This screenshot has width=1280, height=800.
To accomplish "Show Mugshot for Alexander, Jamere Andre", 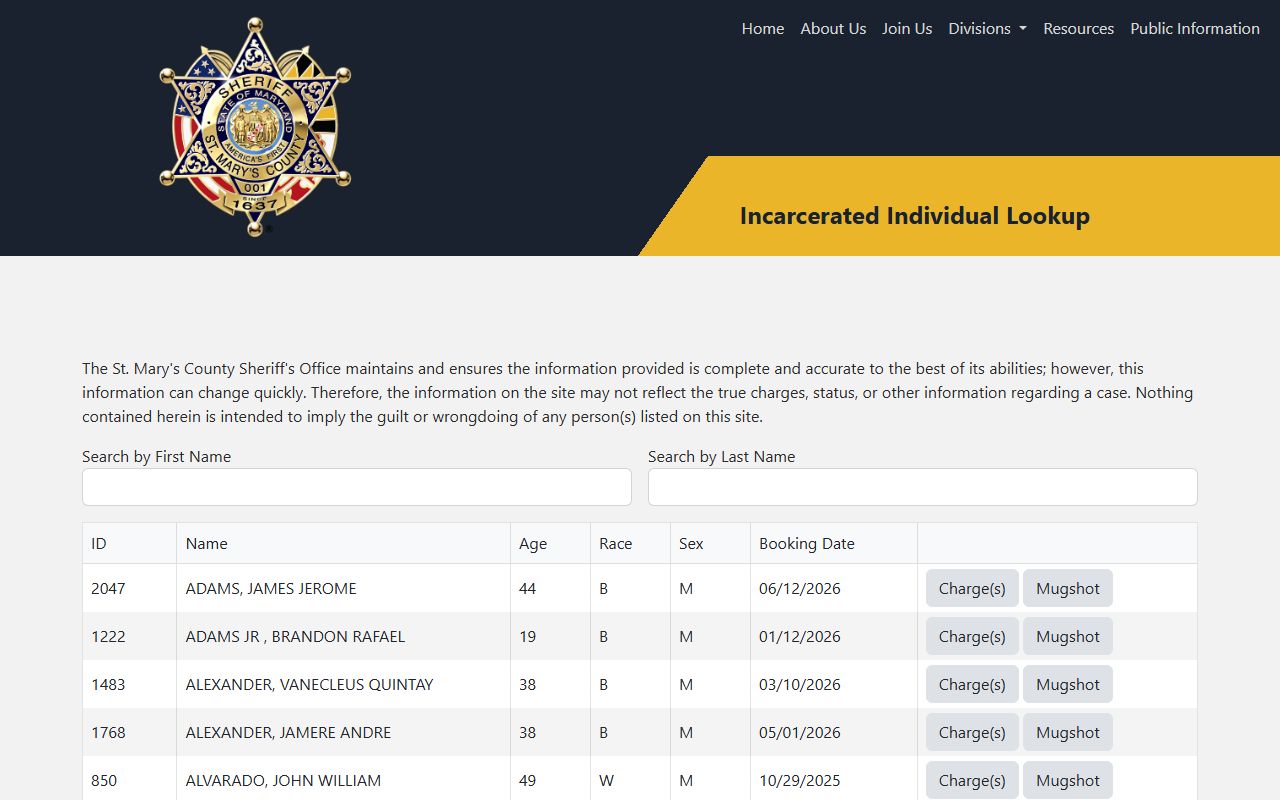I will (1068, 732).
